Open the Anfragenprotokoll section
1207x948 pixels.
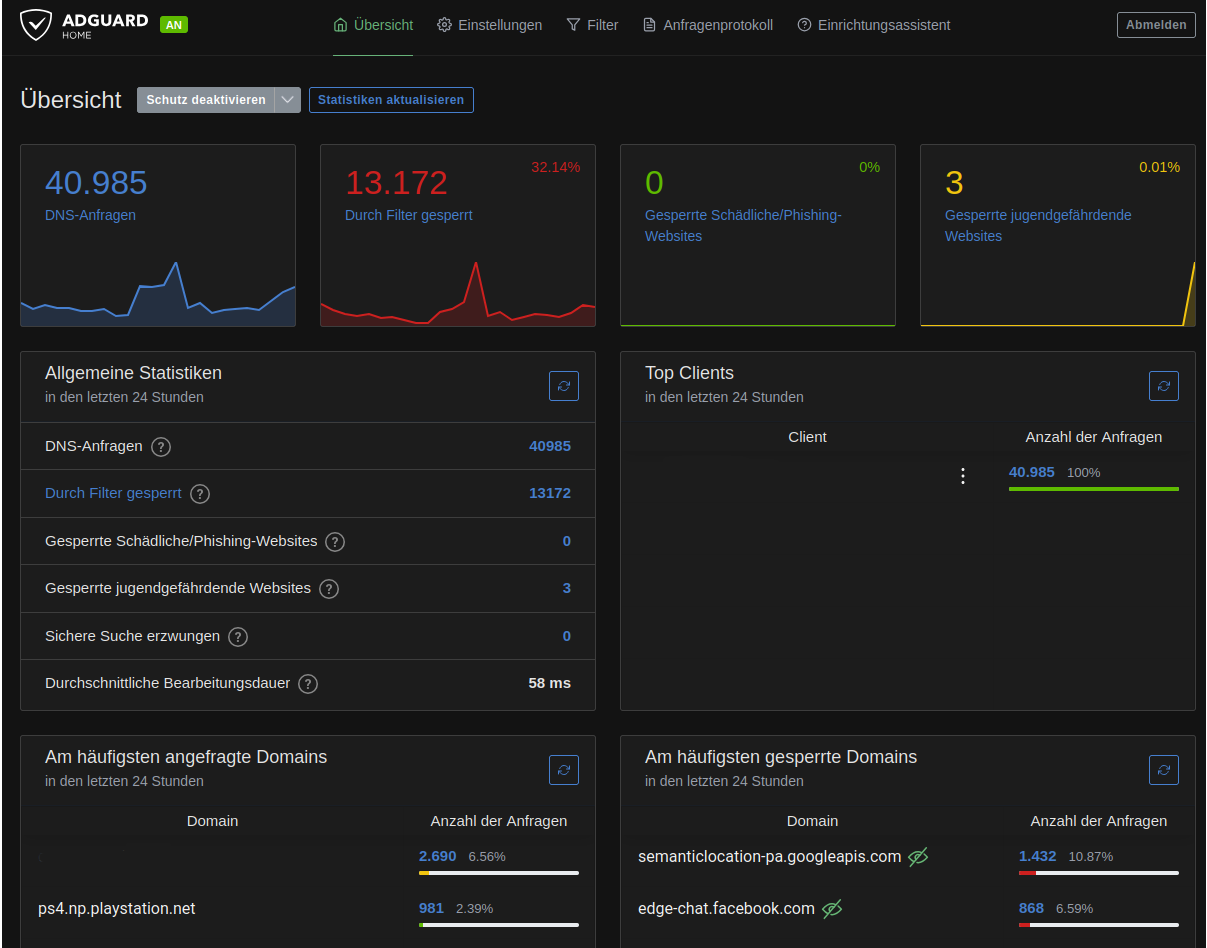[x=707, y=25]
